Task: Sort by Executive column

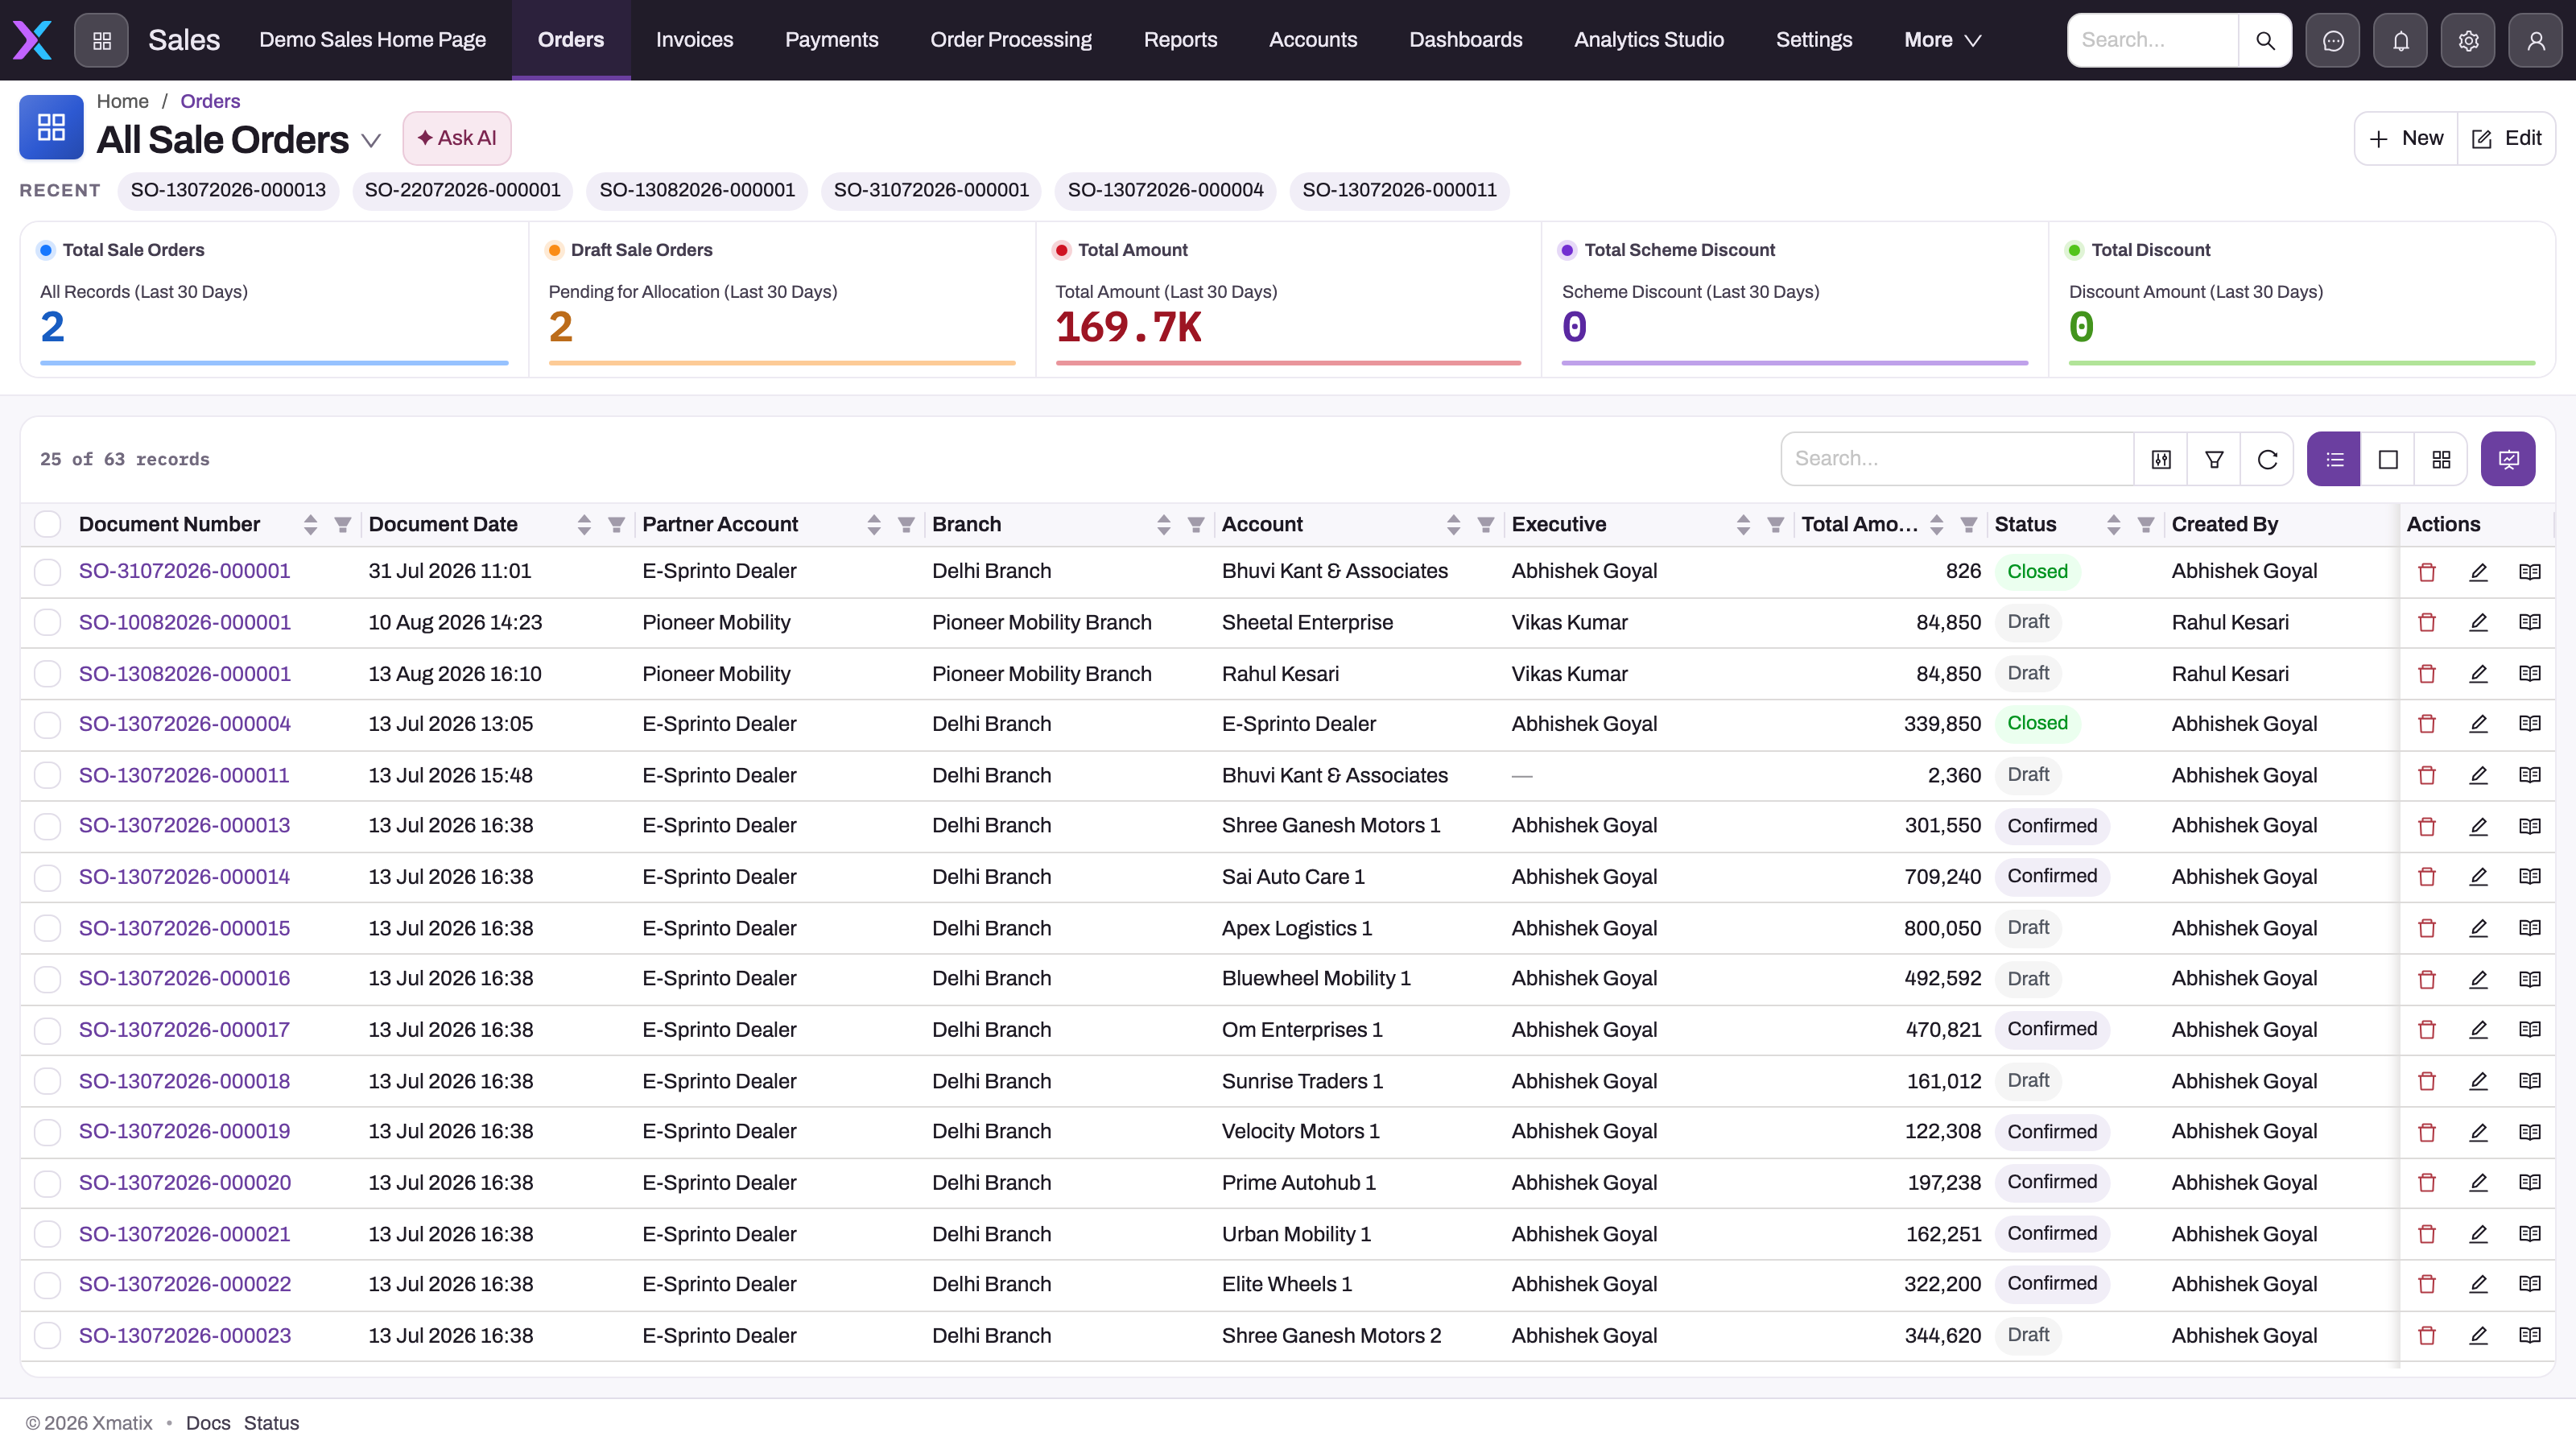Action: [x=1743, y=524]
